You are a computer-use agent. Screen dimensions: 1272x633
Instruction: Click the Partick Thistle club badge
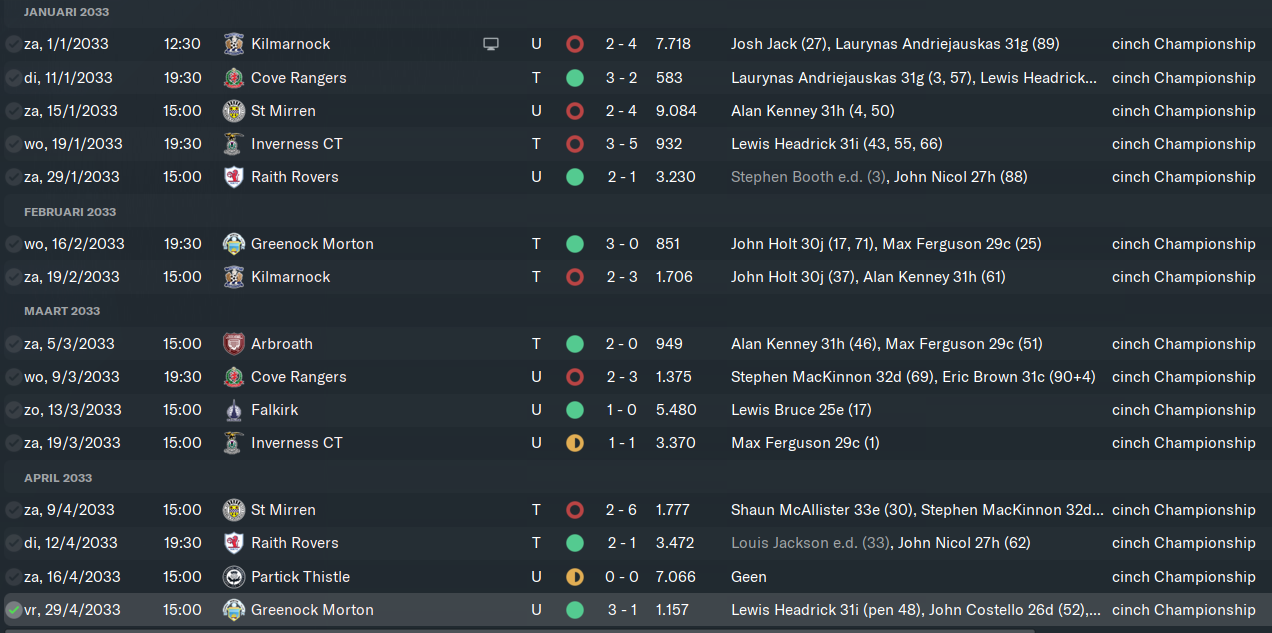234,577
